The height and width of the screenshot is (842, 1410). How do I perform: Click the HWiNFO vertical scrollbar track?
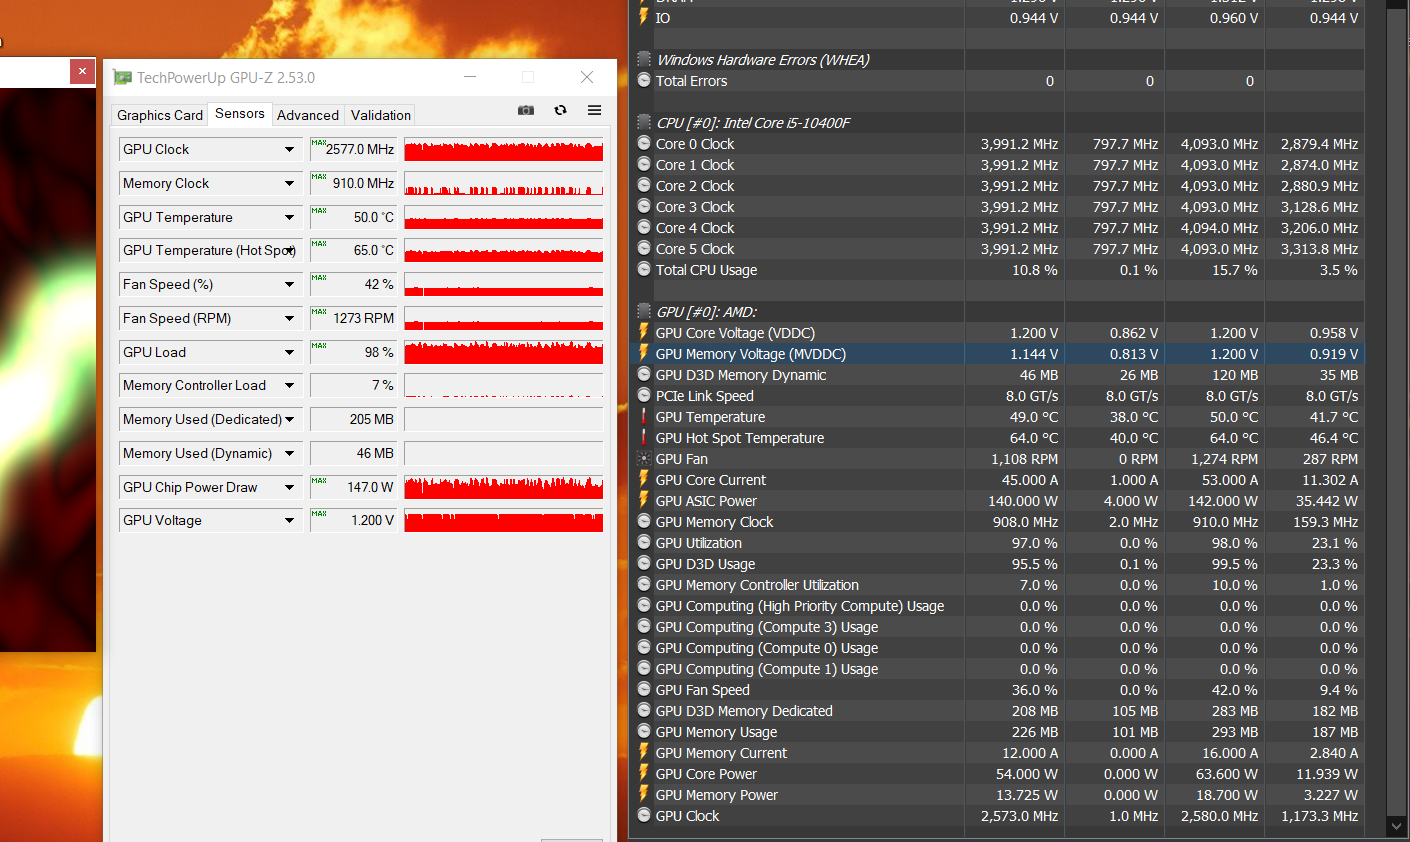(x=1397, y=412)
